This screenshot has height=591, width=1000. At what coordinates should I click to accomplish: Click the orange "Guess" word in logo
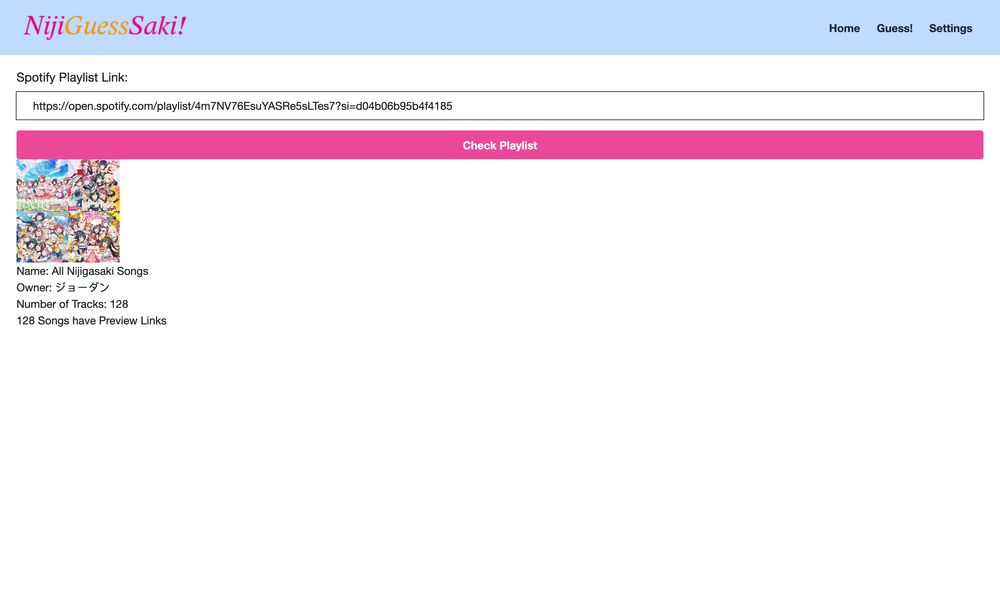pos(96,27)
